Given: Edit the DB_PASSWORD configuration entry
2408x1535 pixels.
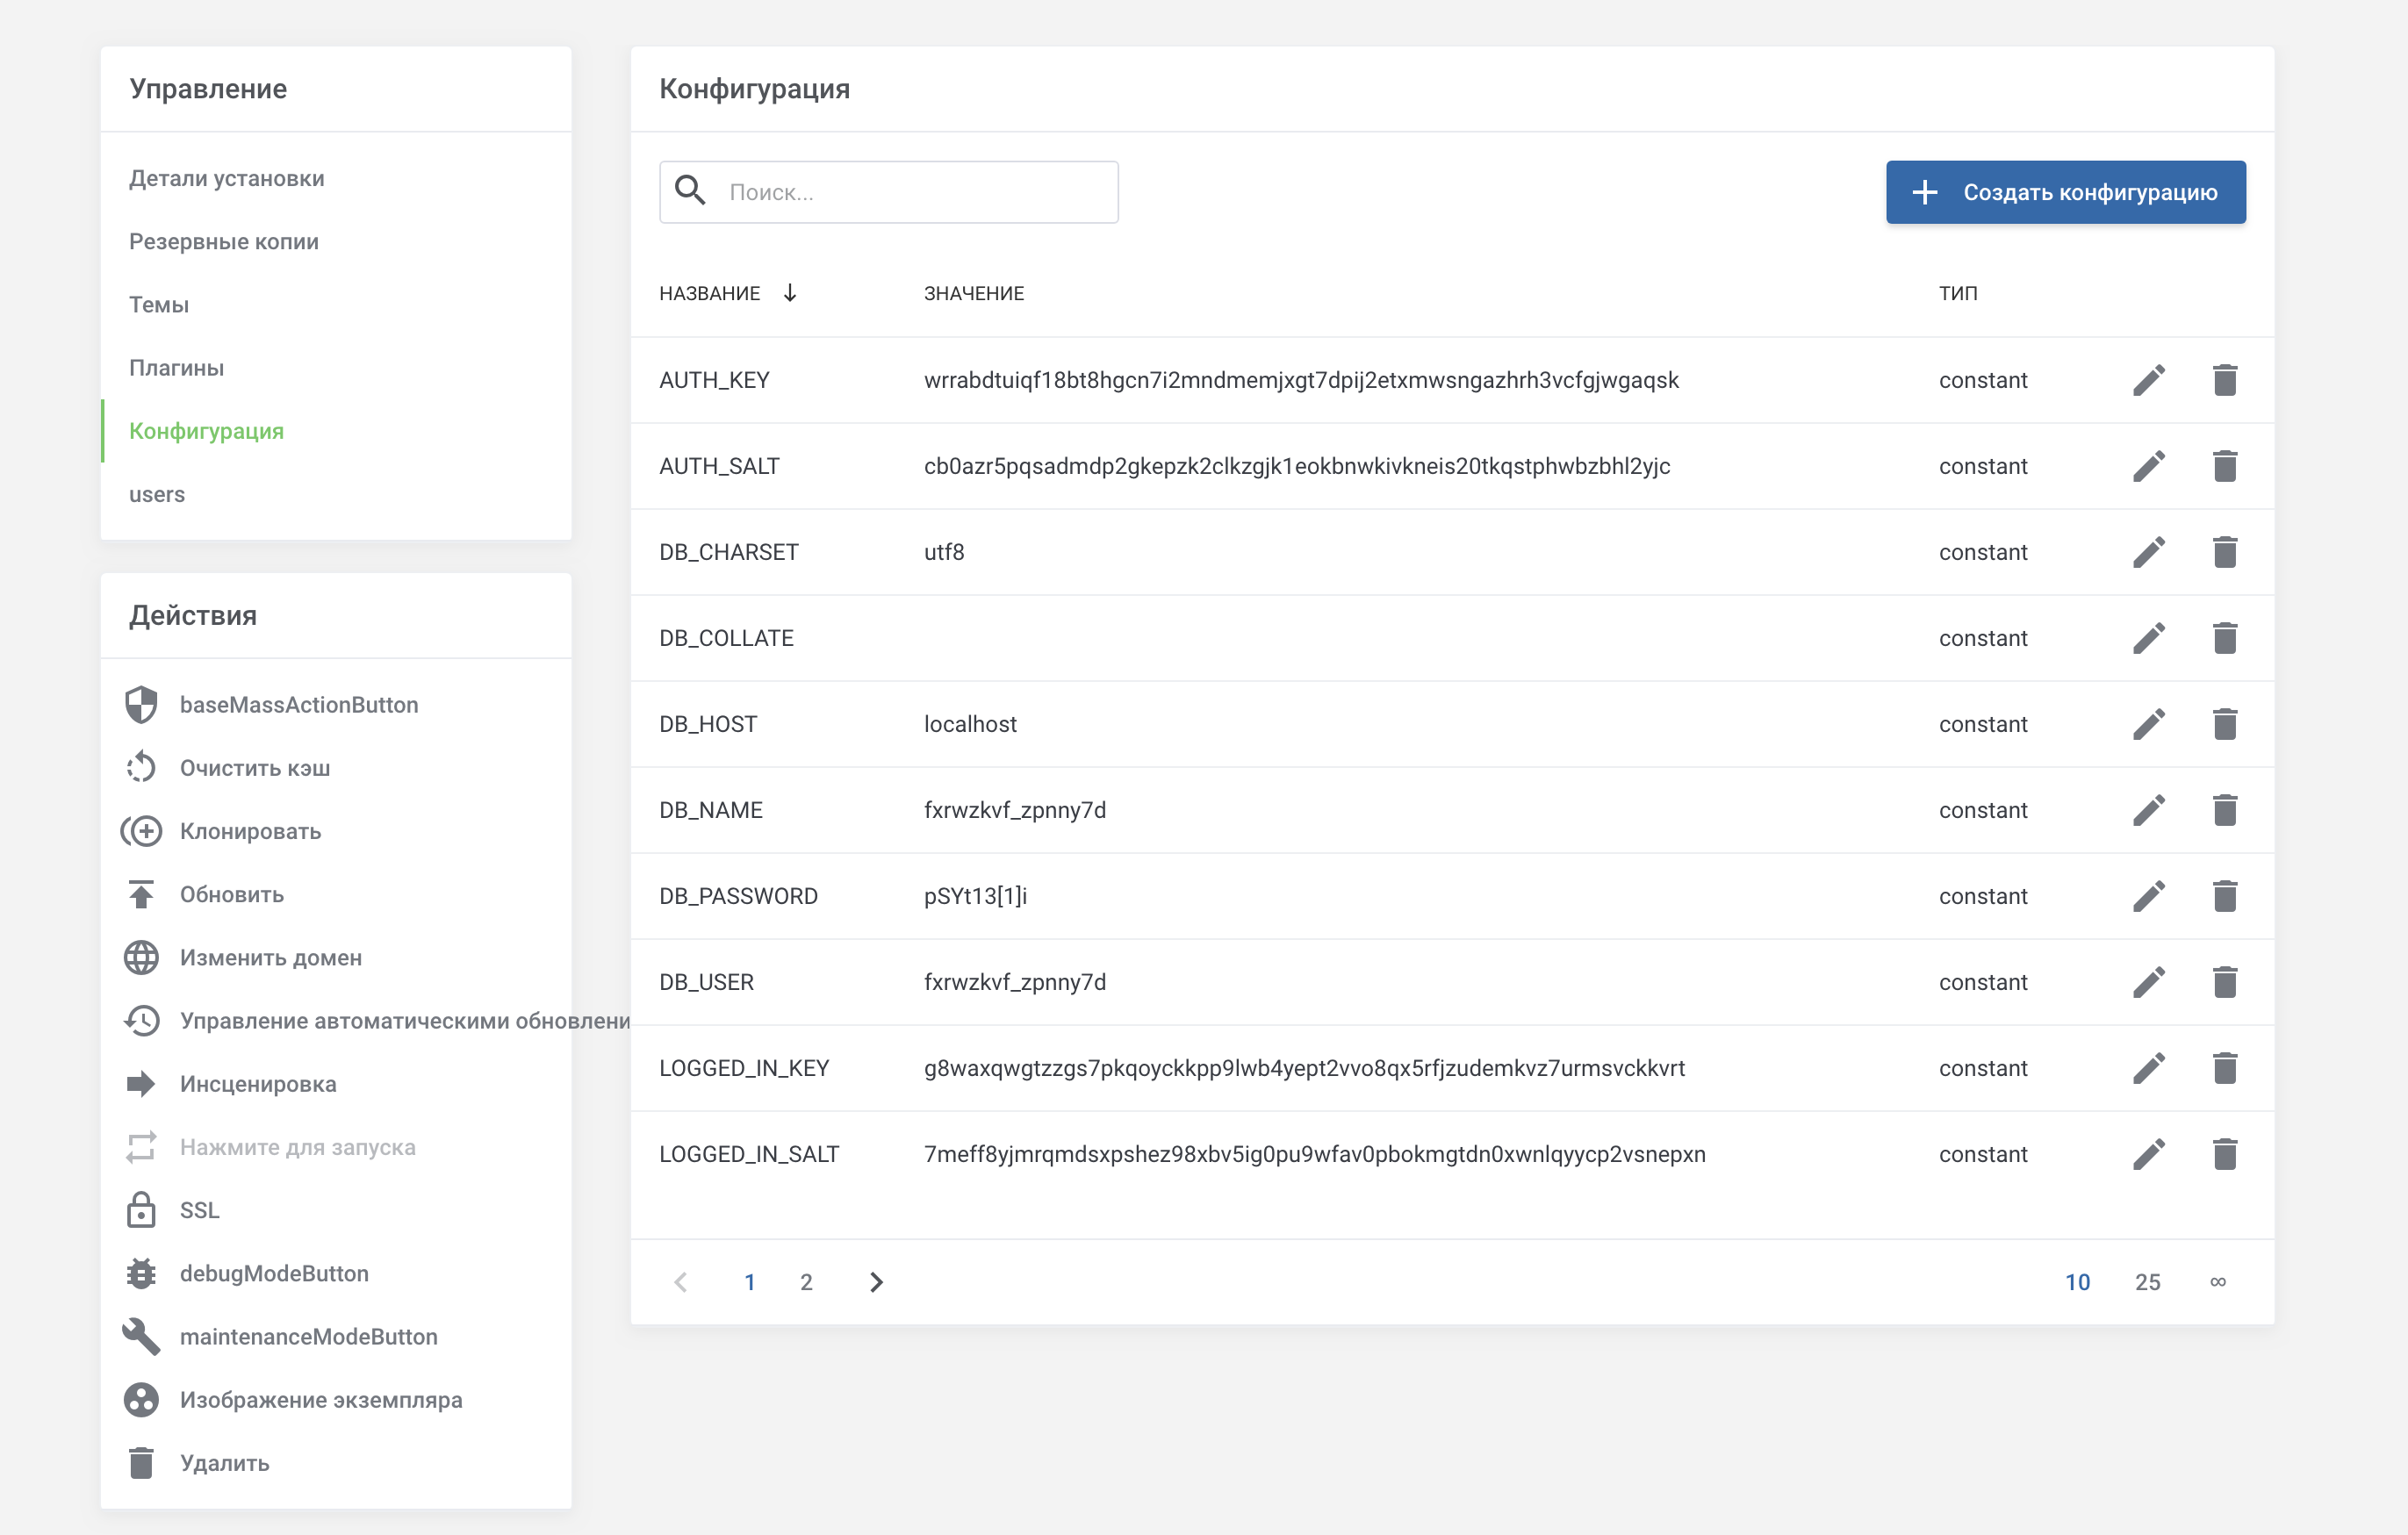Looking at the screenshot, I should [x=2148, y=896].
